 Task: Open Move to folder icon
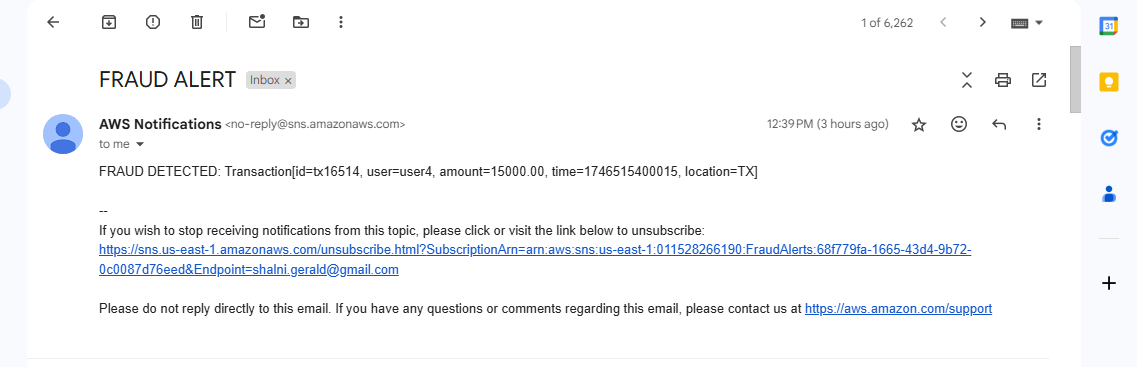300,22
